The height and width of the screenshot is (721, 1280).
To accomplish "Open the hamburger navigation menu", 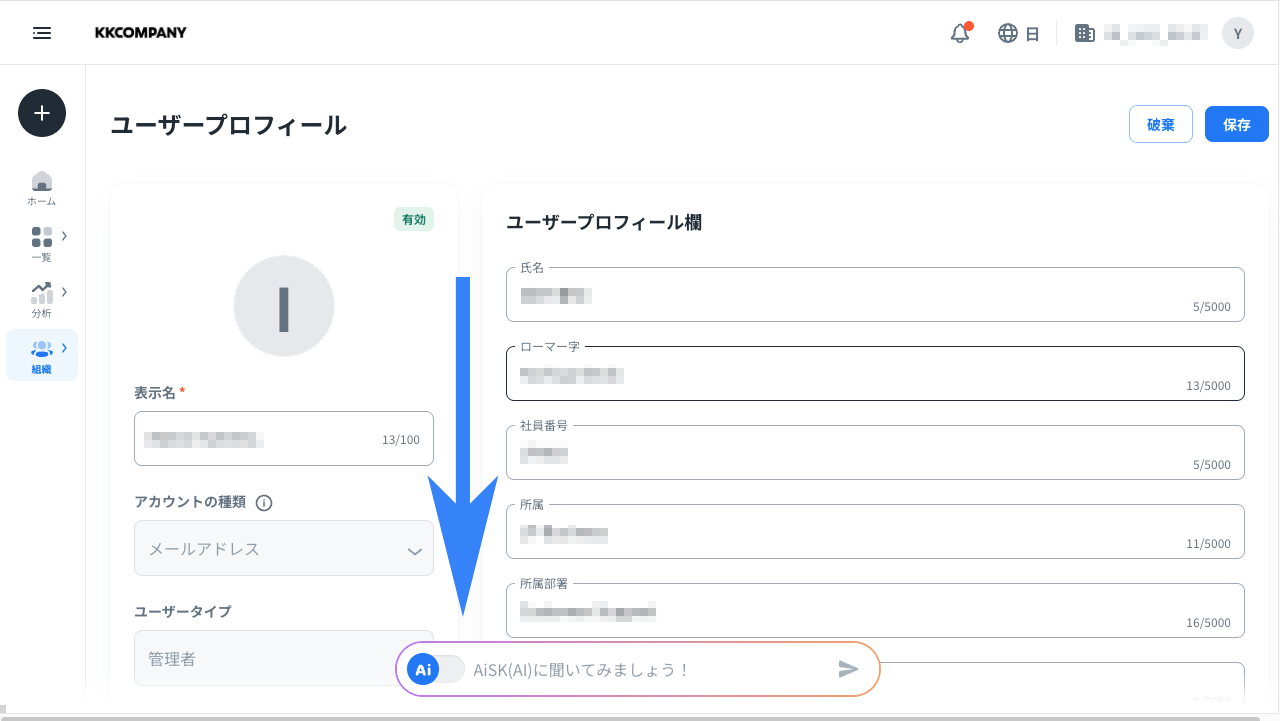I will [x=42, y=33].
